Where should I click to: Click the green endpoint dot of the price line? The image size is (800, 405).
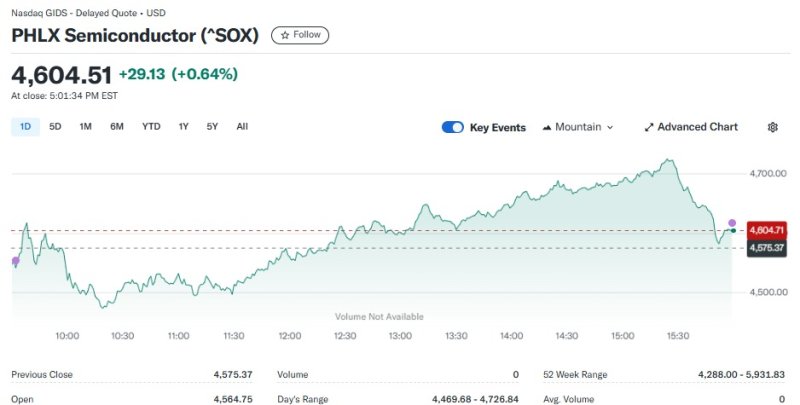(x=732, y=231)
